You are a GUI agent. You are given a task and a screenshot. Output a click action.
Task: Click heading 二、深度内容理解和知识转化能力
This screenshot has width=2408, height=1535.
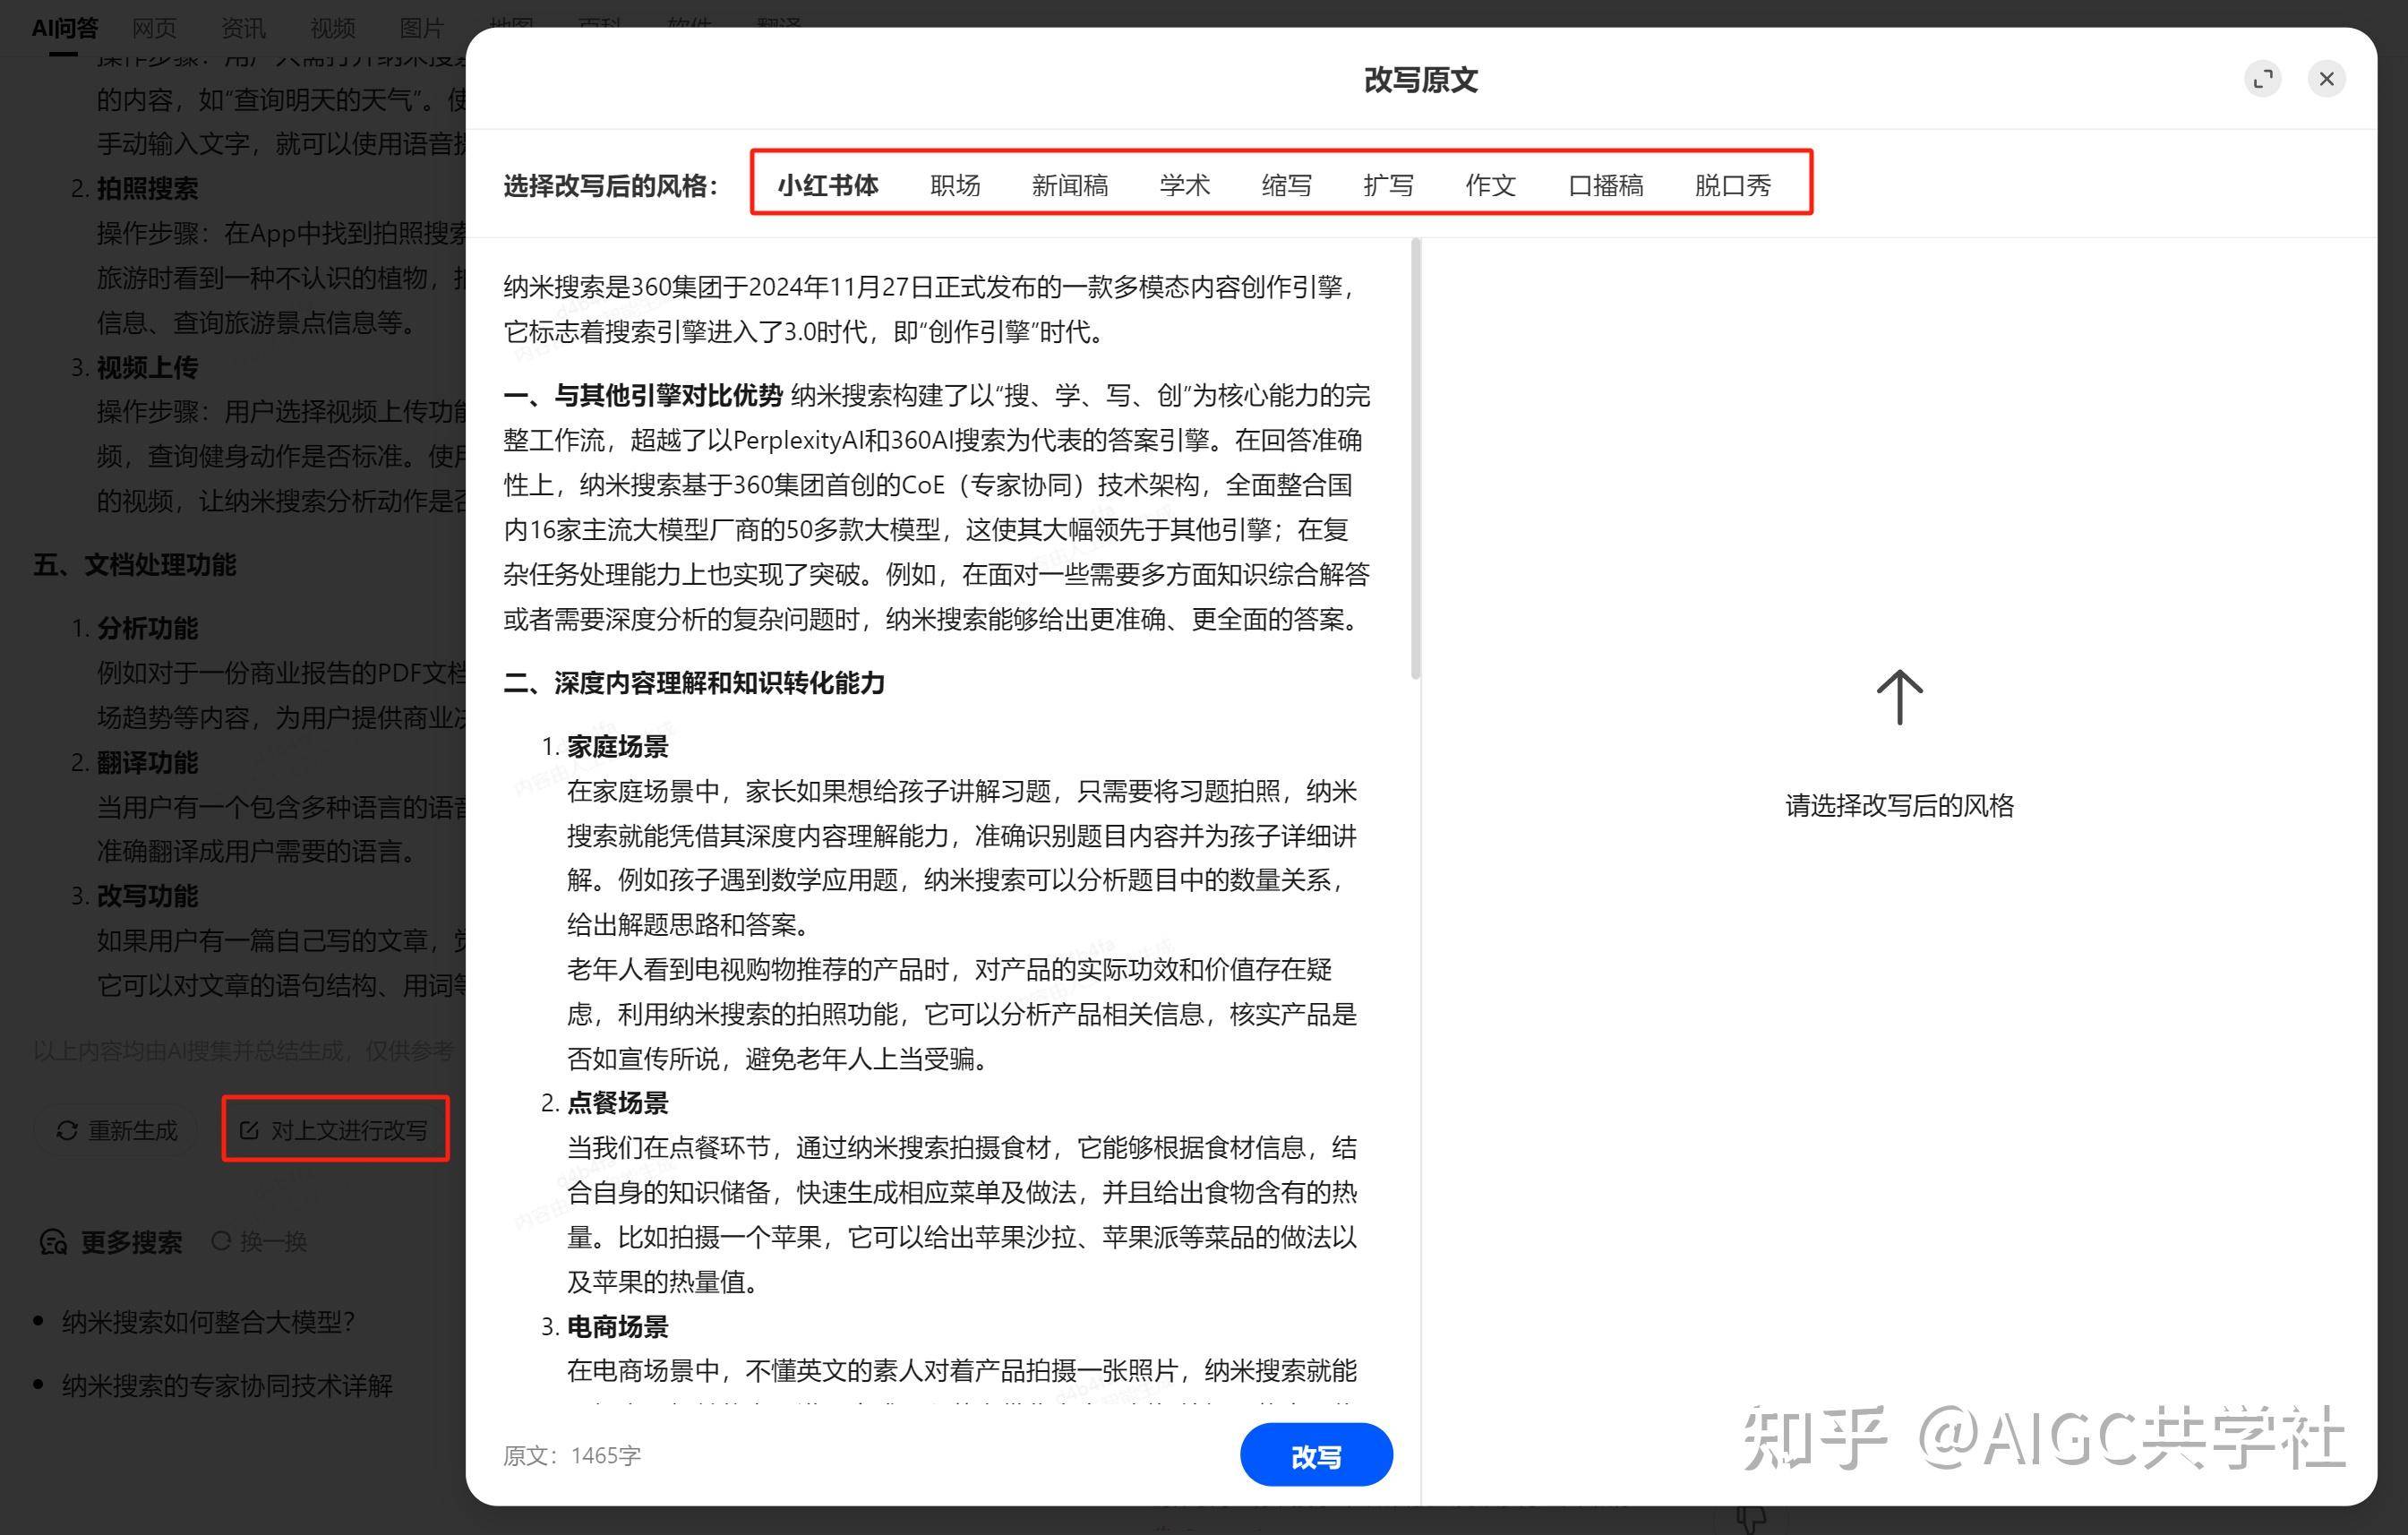pyautogui.click(x=694, y=683)
